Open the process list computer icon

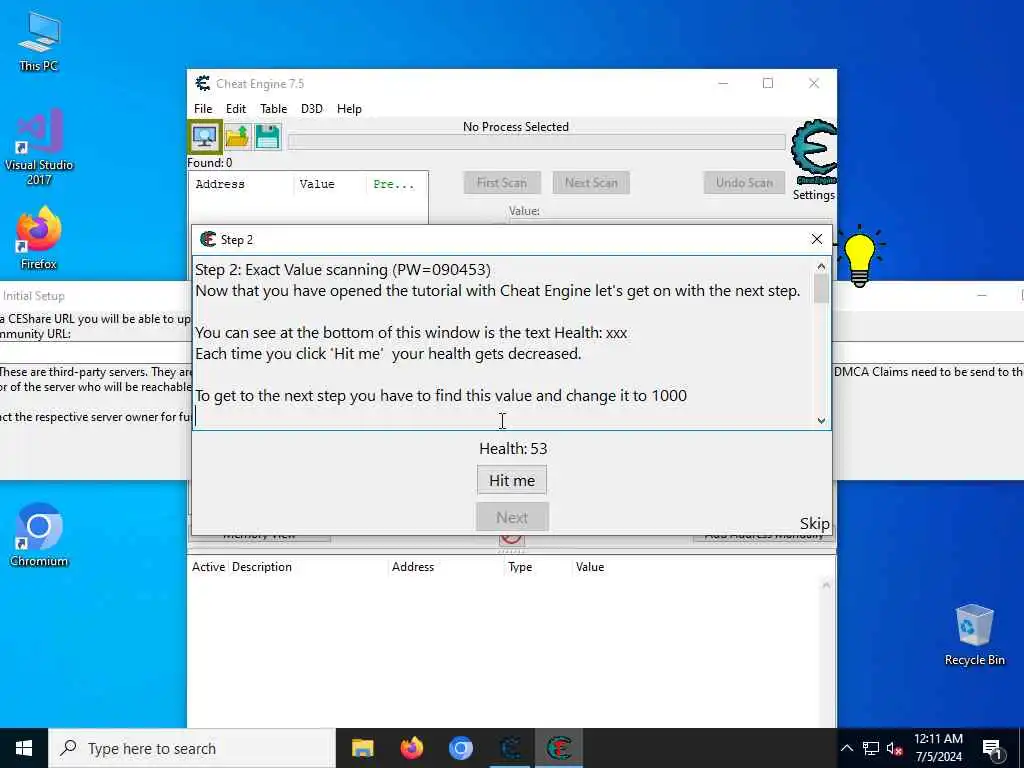point(205,137)
